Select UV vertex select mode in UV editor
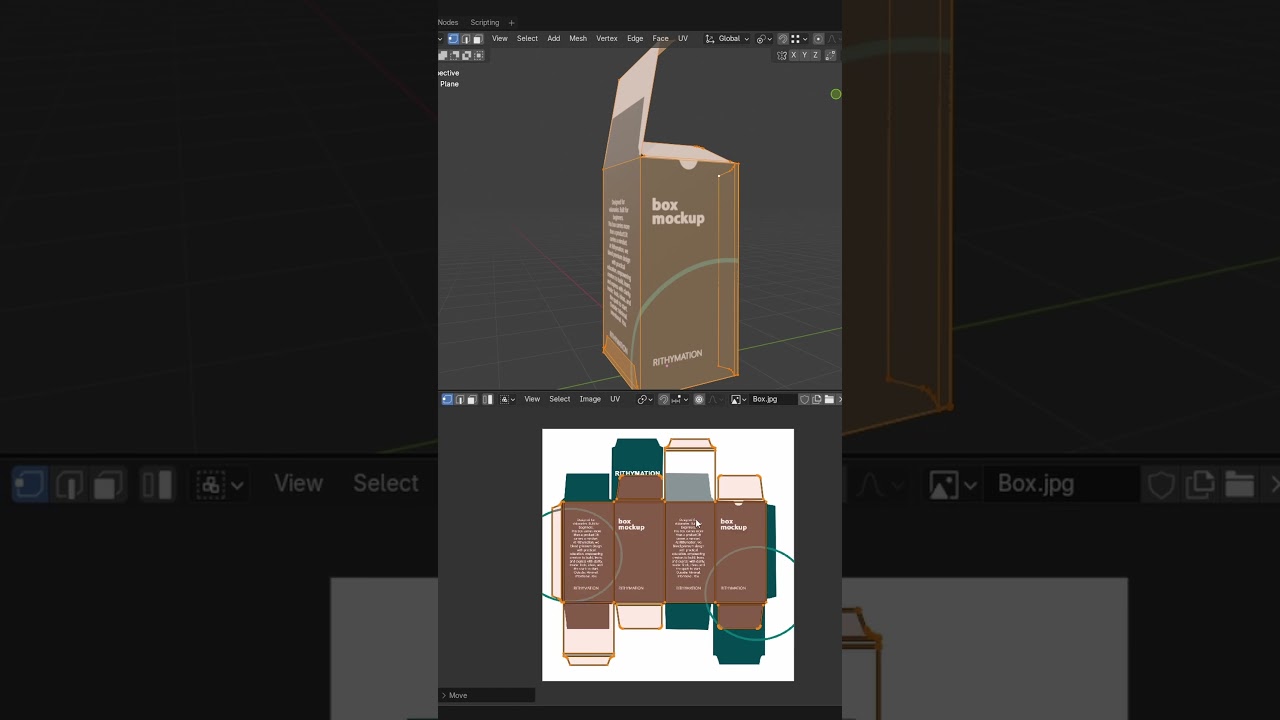 click(447, 399)
